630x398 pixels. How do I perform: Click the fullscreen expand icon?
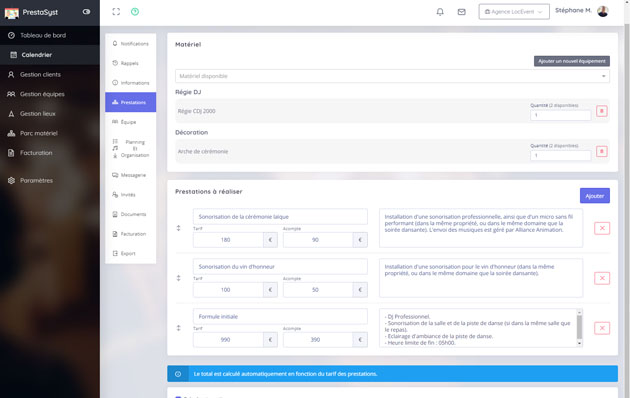pos(116,12)
